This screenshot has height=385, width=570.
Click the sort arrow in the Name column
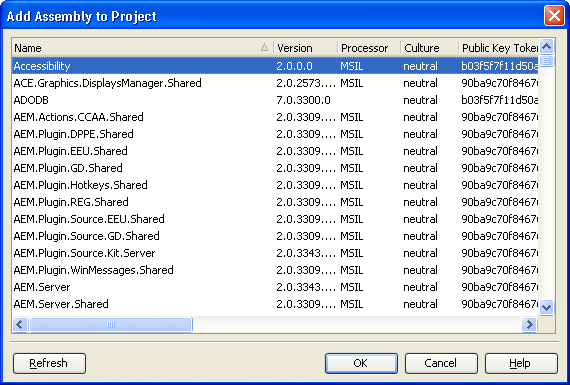(264, 47)
